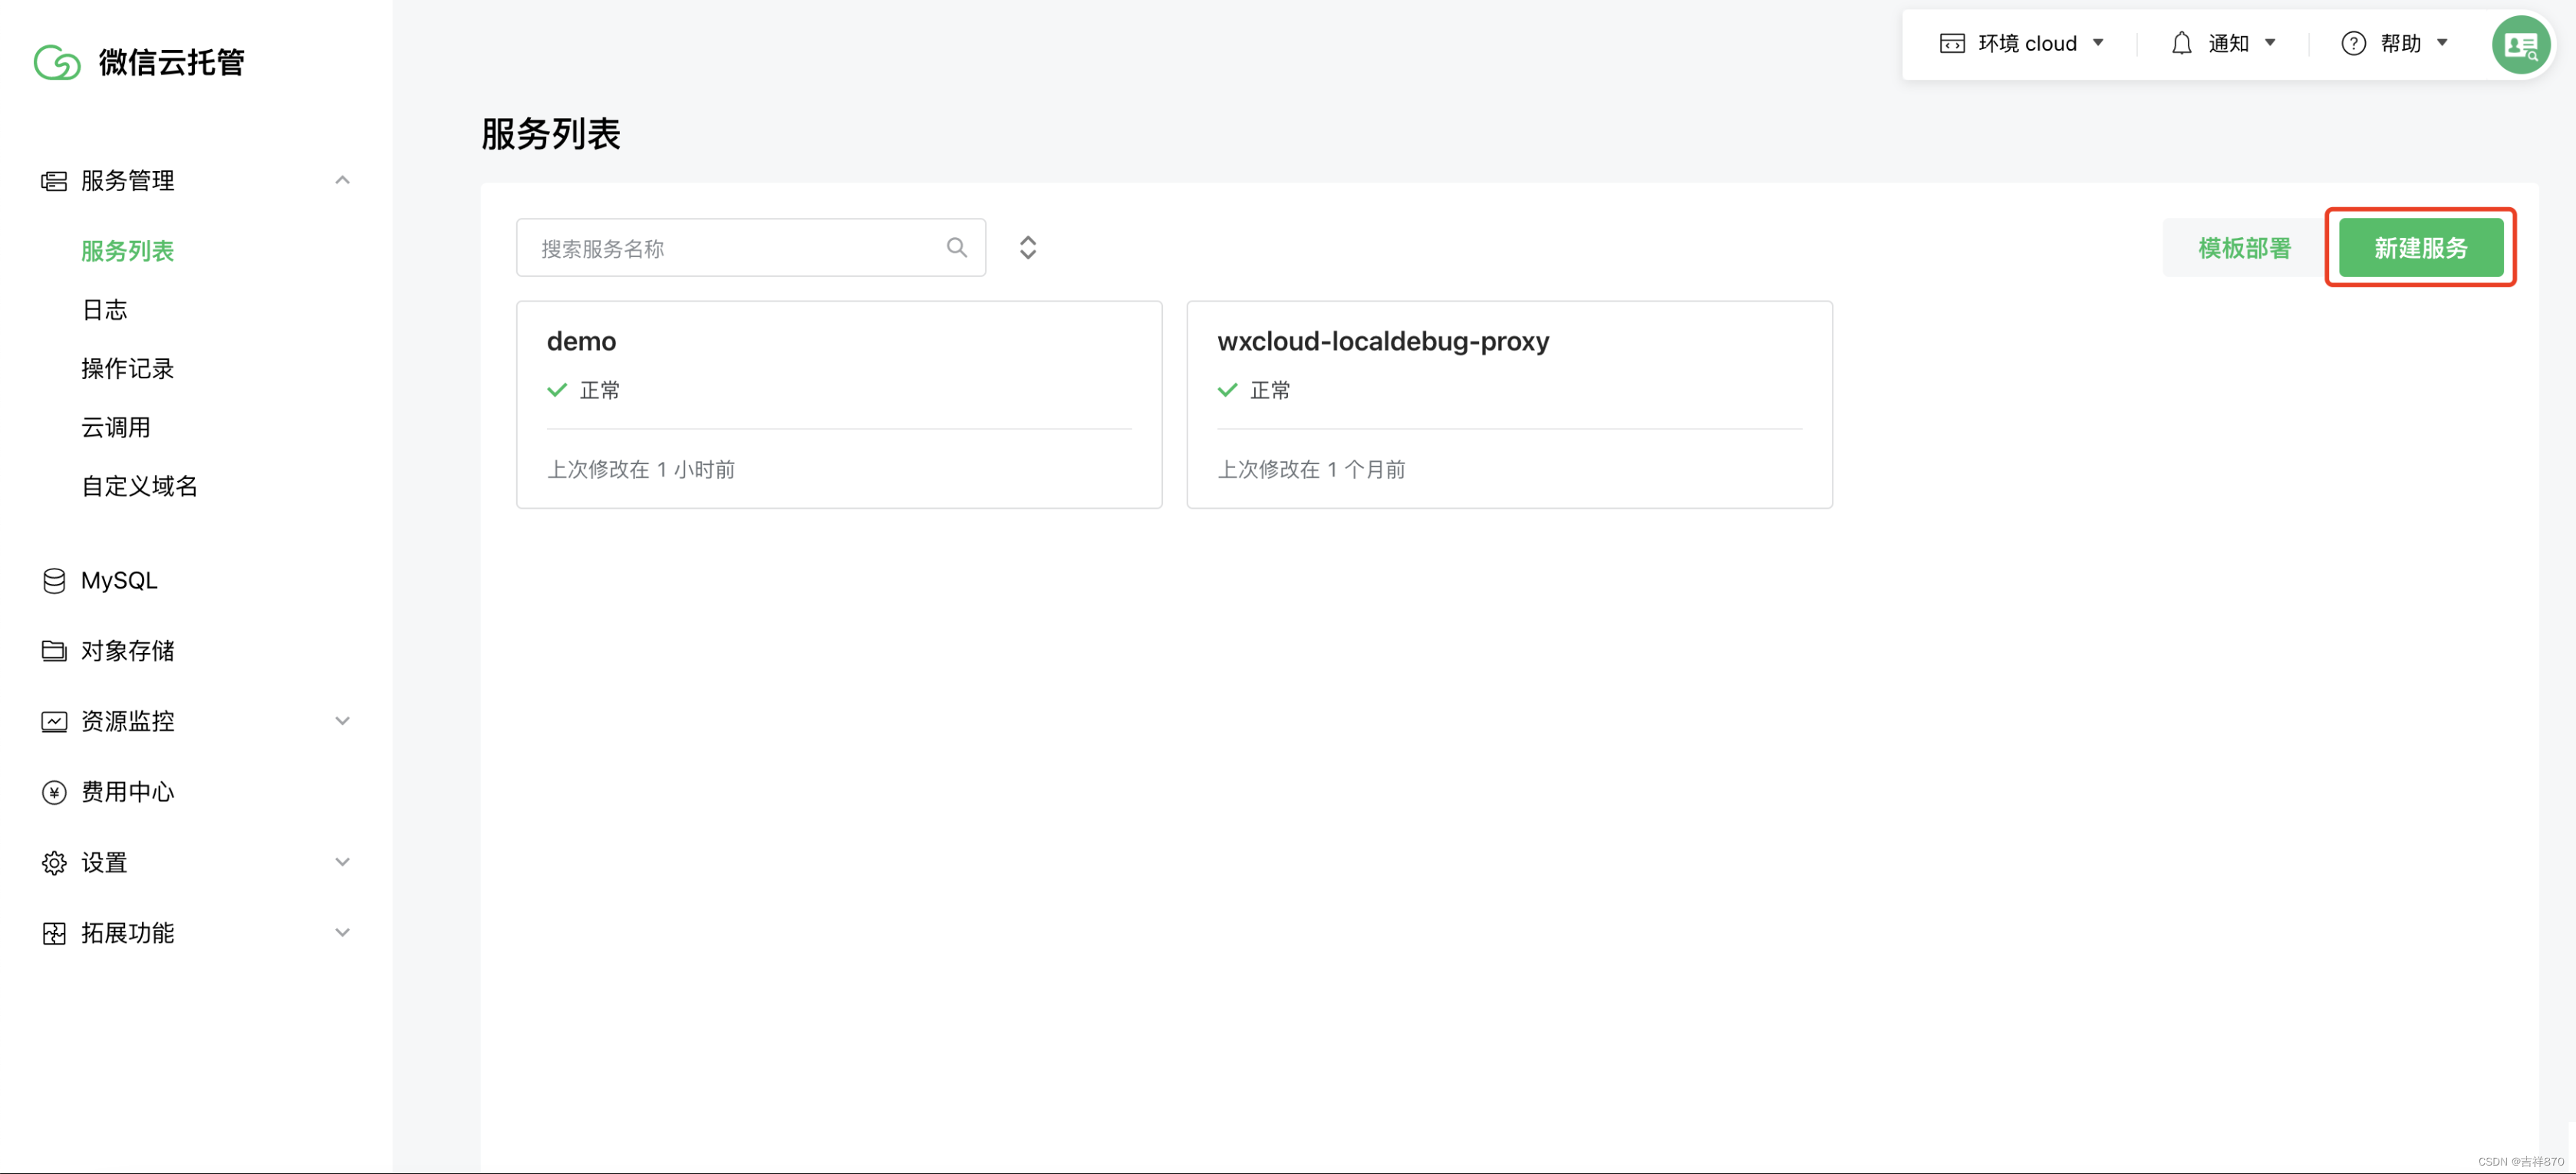
Task: Click the 新建服务 button
Action: point(2421,248)
